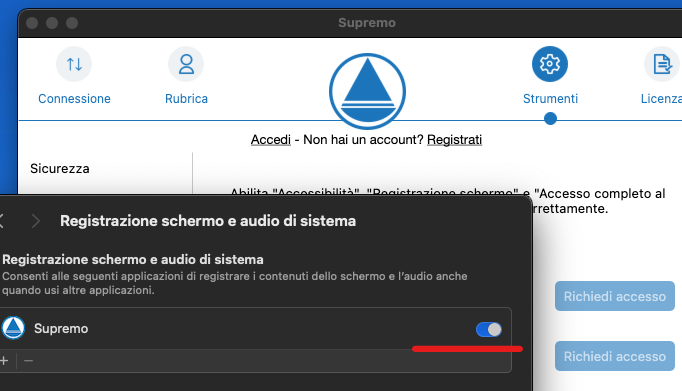Go forward with the chevron in System Settings
The image size is (682, 391).
tap(36, 221)
